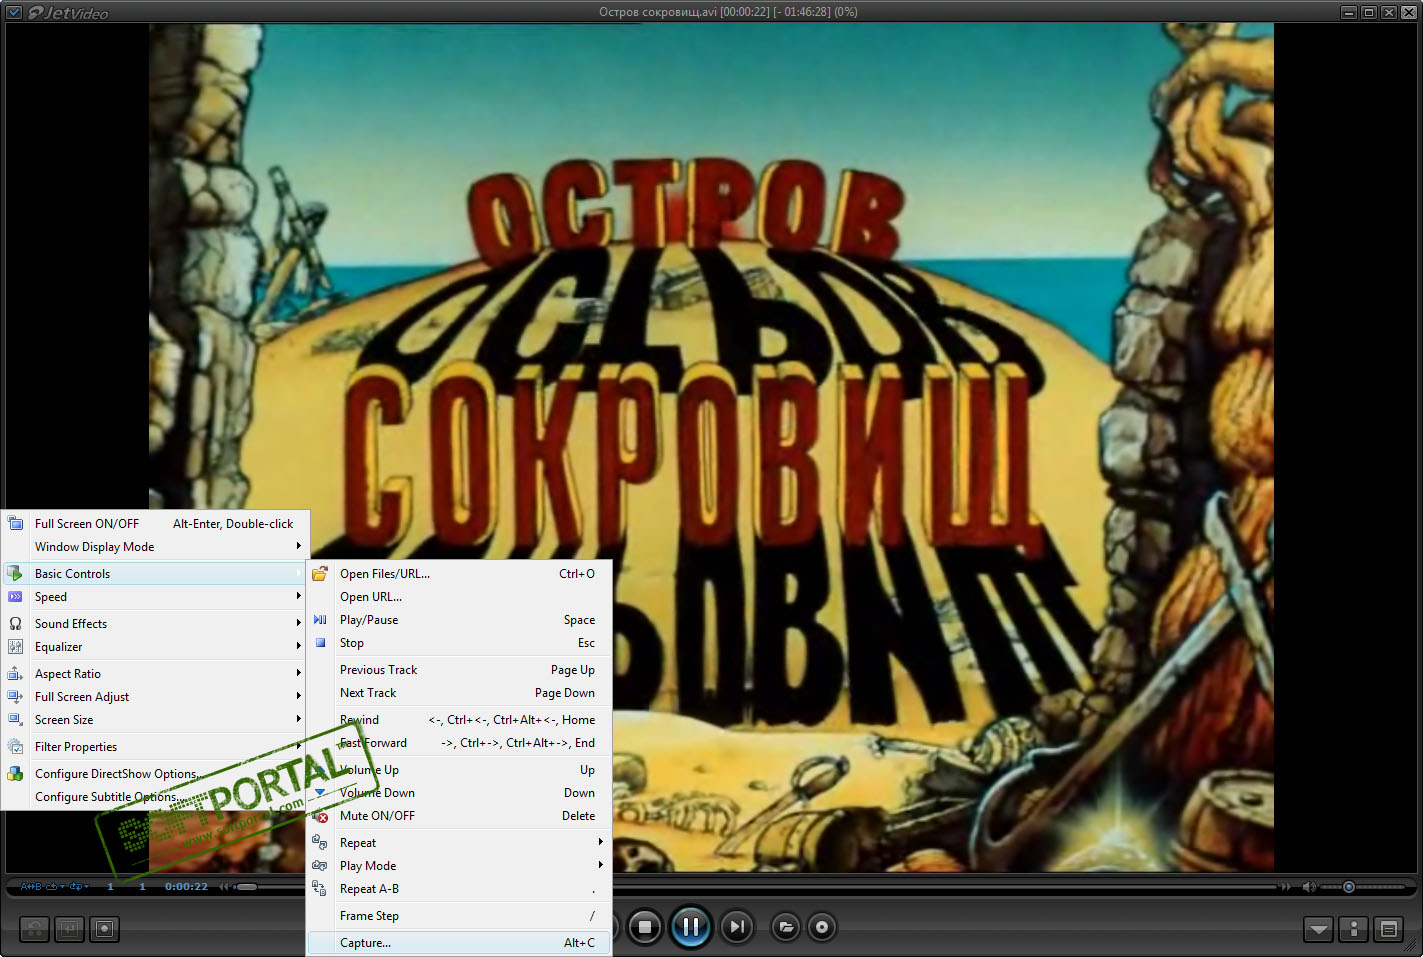Click the Configure DirectShow Options icon
The width and height of the screenshot is (1423, 957).
pos(15,774)
